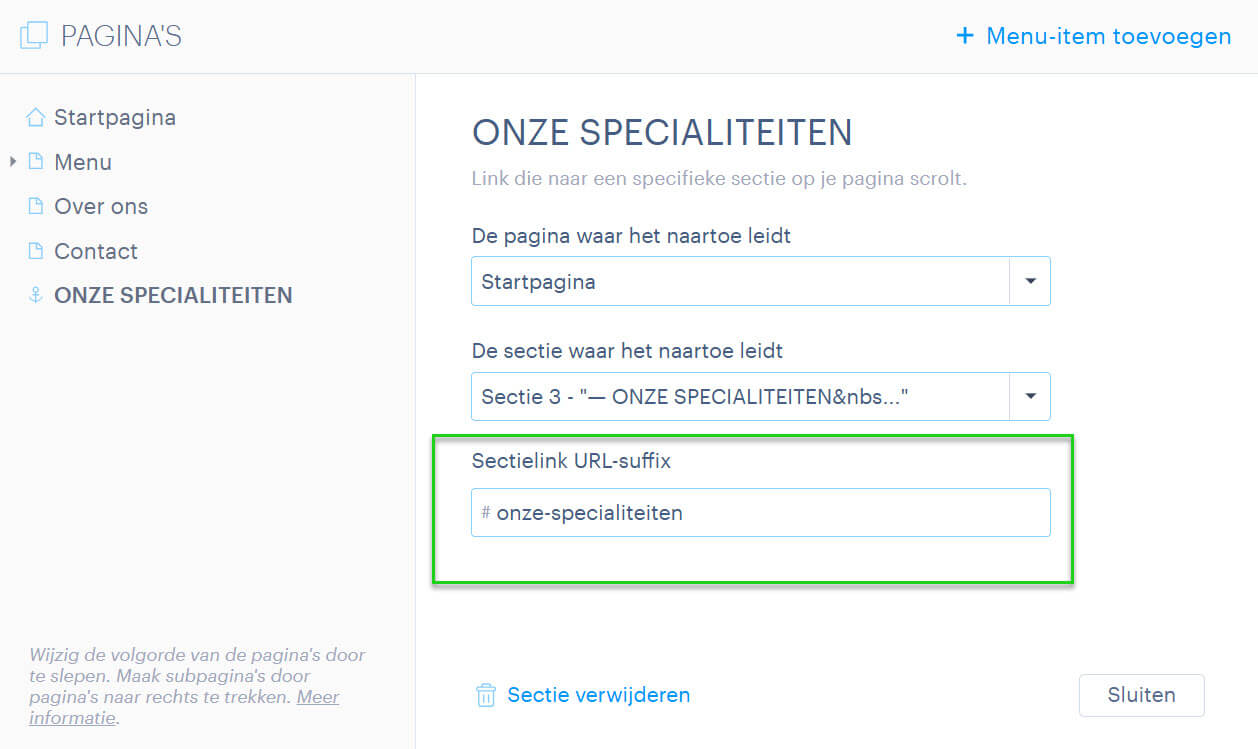
Task: Click the trash can icon
Action: (486, 695)
